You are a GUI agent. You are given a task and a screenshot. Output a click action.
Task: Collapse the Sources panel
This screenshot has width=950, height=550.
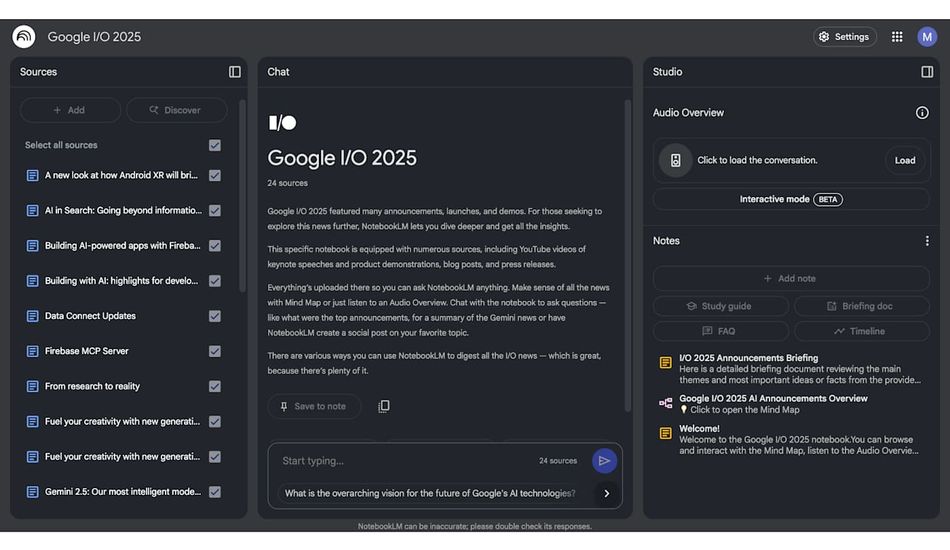tap(235, 72)
